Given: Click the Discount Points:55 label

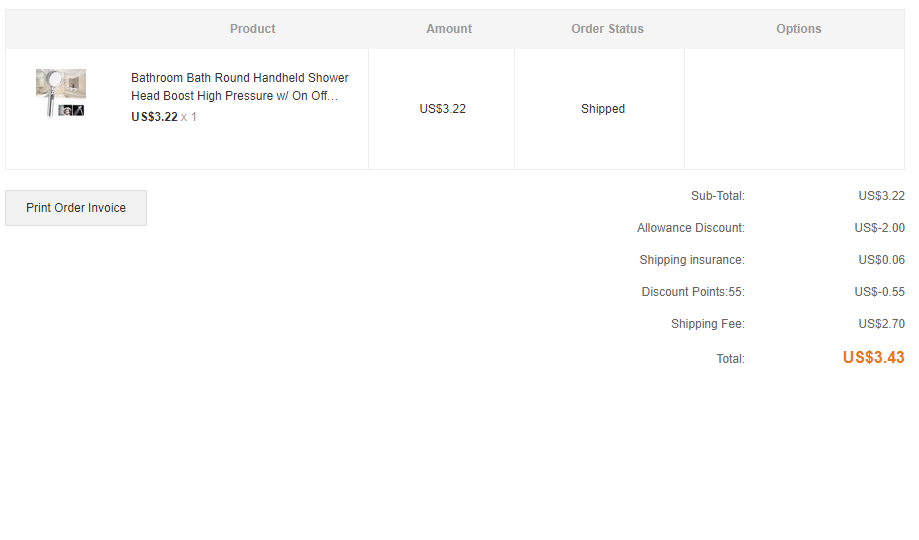Looking at the screenshot, I should pos(692,292).
